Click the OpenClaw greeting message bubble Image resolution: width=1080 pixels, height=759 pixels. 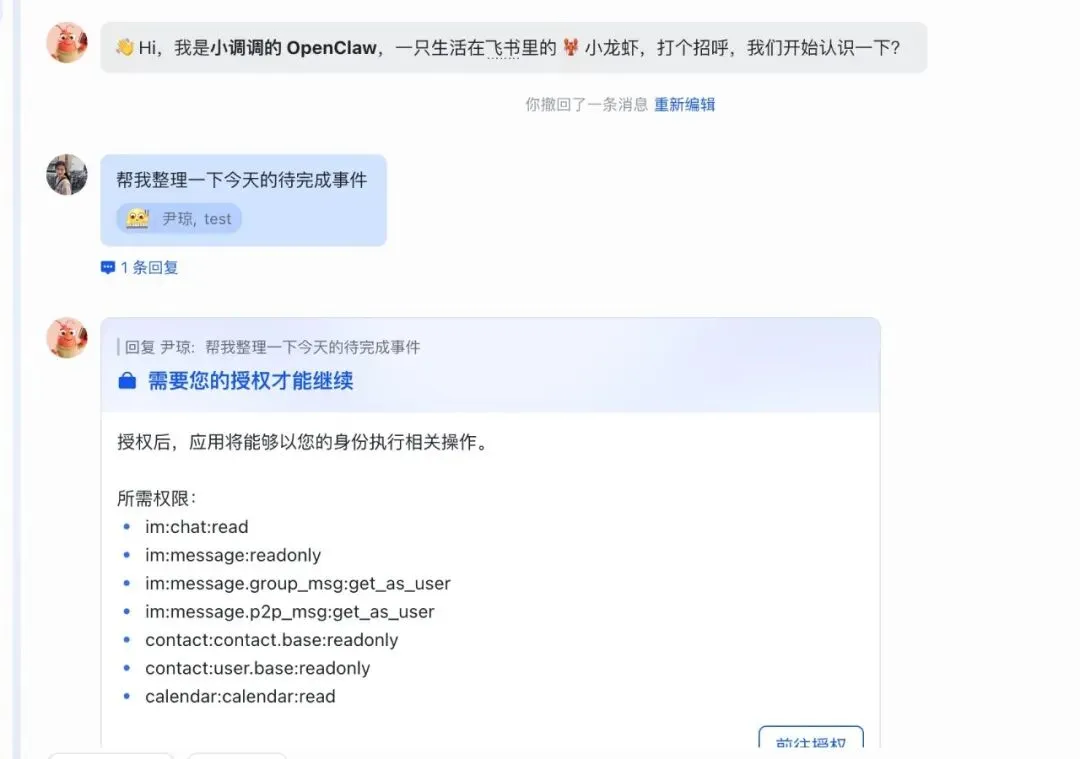(x=514, y=48)
